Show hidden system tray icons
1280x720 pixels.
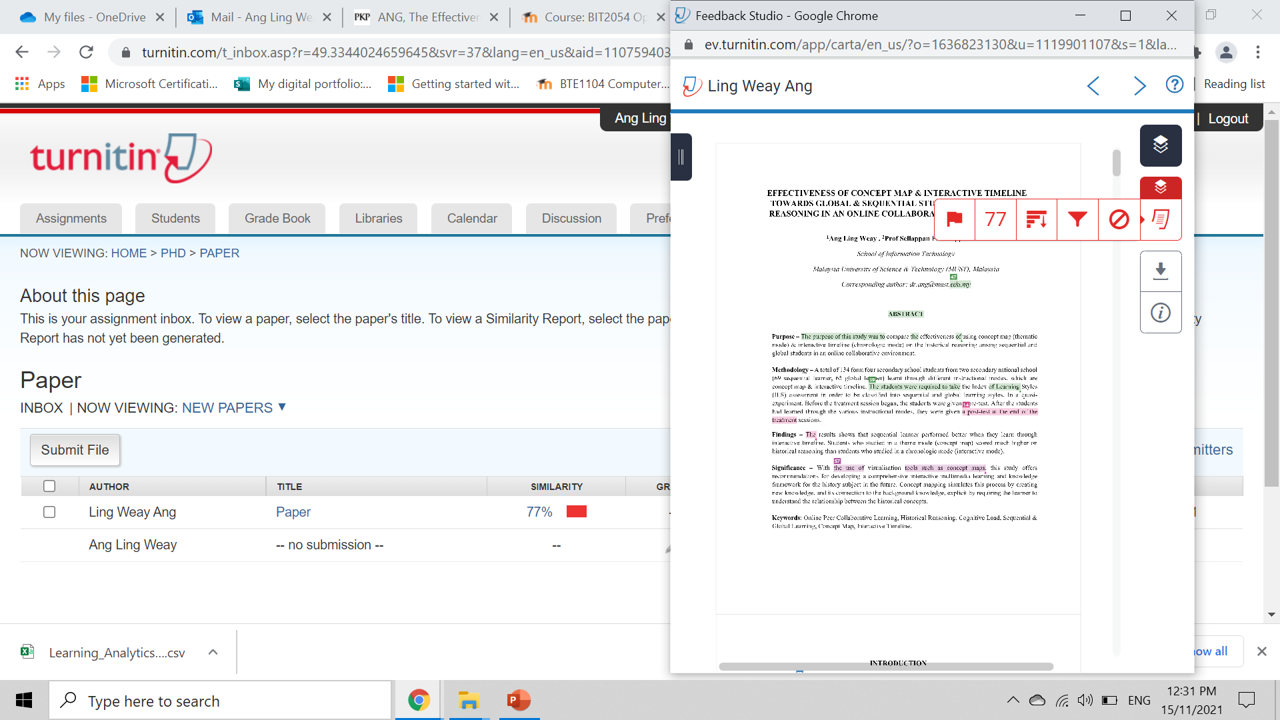point(1012,701)
